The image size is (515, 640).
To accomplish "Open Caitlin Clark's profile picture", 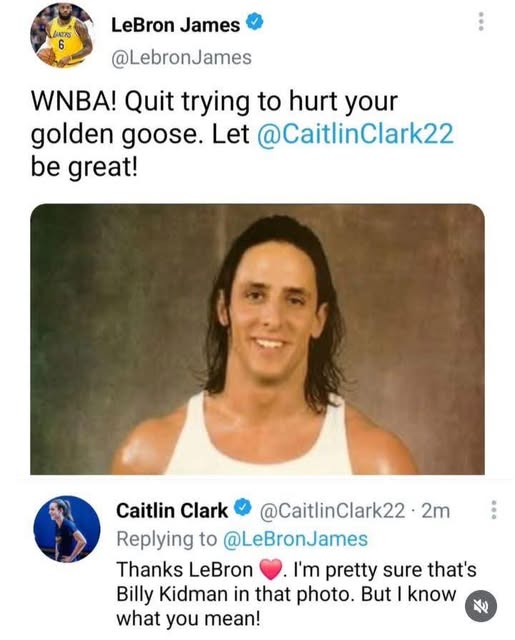I will [67, 529].
